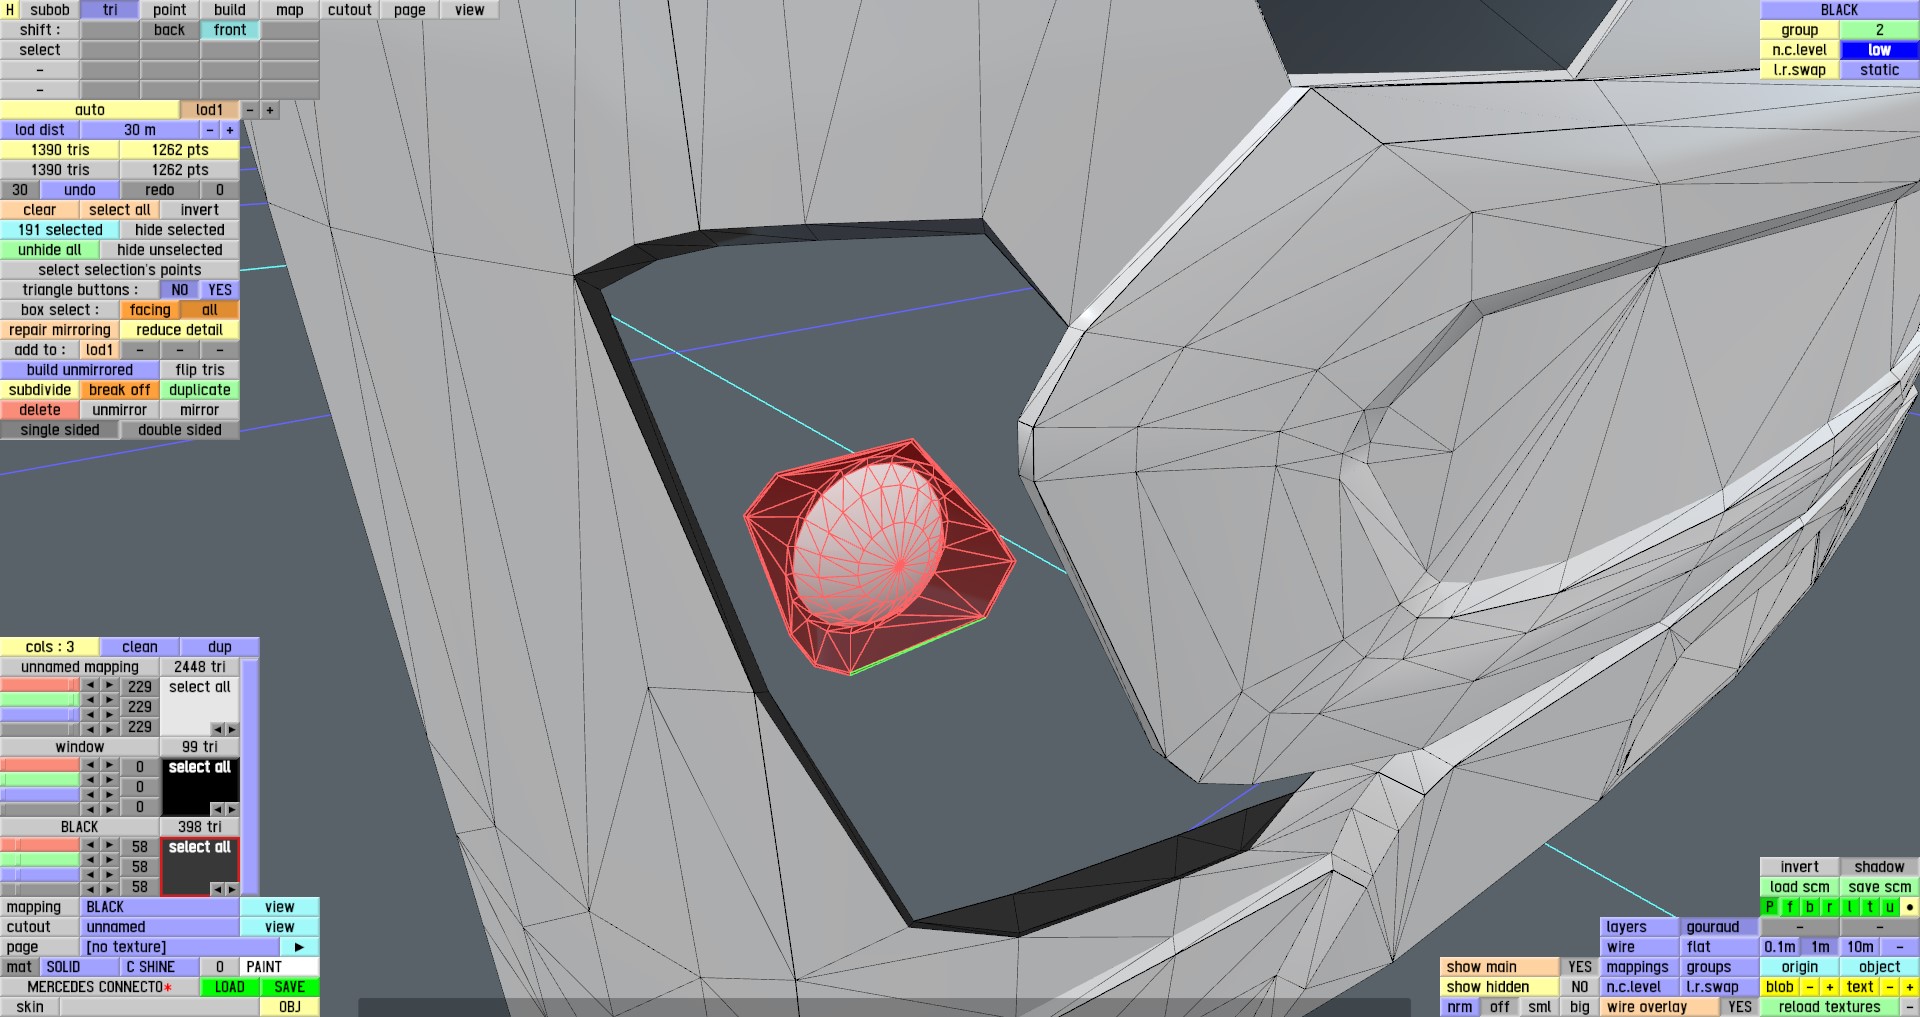1920x1017 pixels.
Task: Click right arrow inside BLACK mapping swatch
Action: (232, 889)
